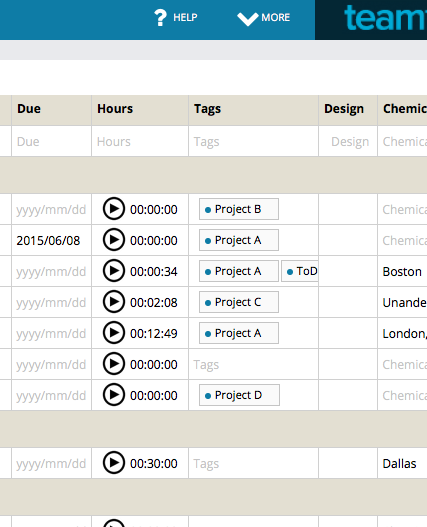427x527 pixels.
Task: Start the timer showing 00:30:00
Action: click(x=114, y=463)
